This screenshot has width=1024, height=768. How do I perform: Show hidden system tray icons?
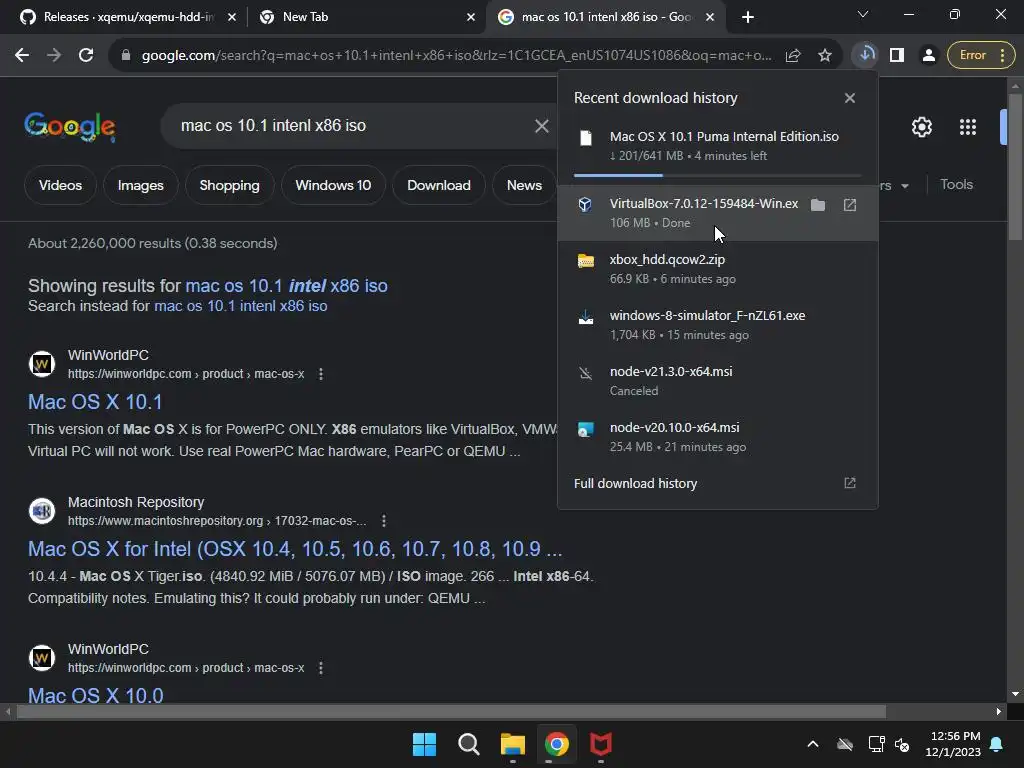[812, 744]
